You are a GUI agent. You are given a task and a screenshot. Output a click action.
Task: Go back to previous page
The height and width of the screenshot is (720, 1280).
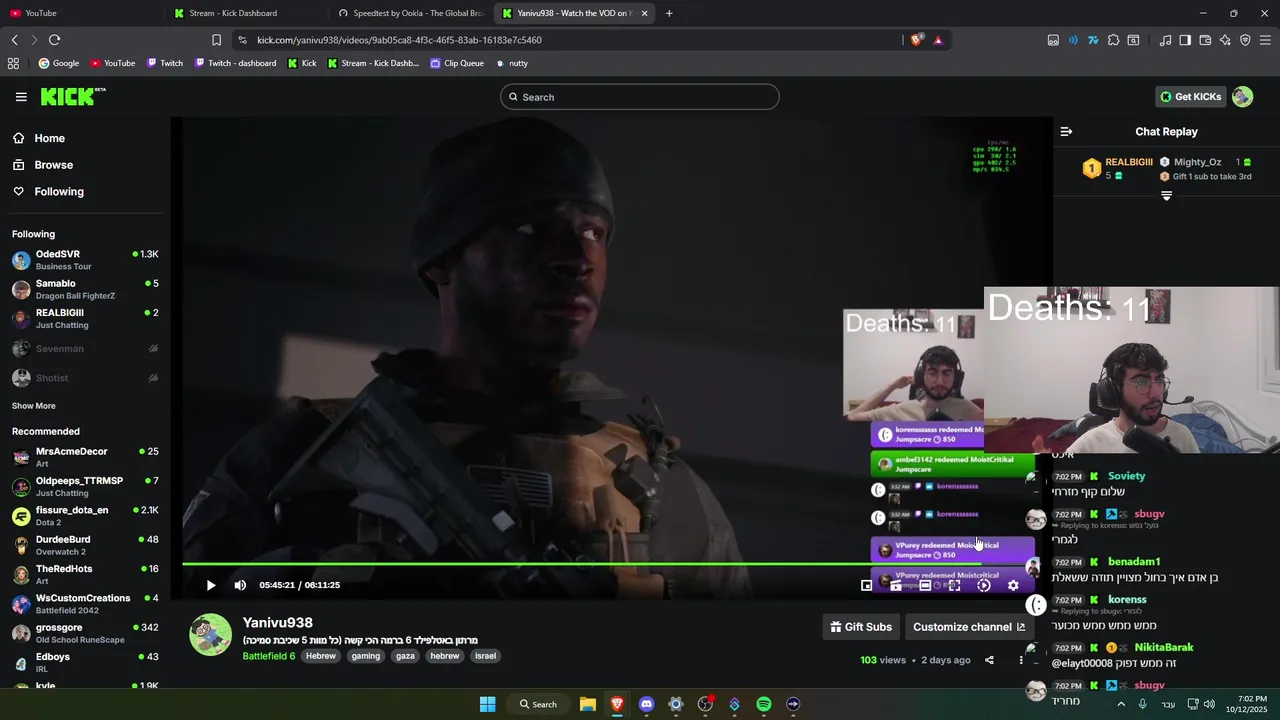[x=14, y=40]
